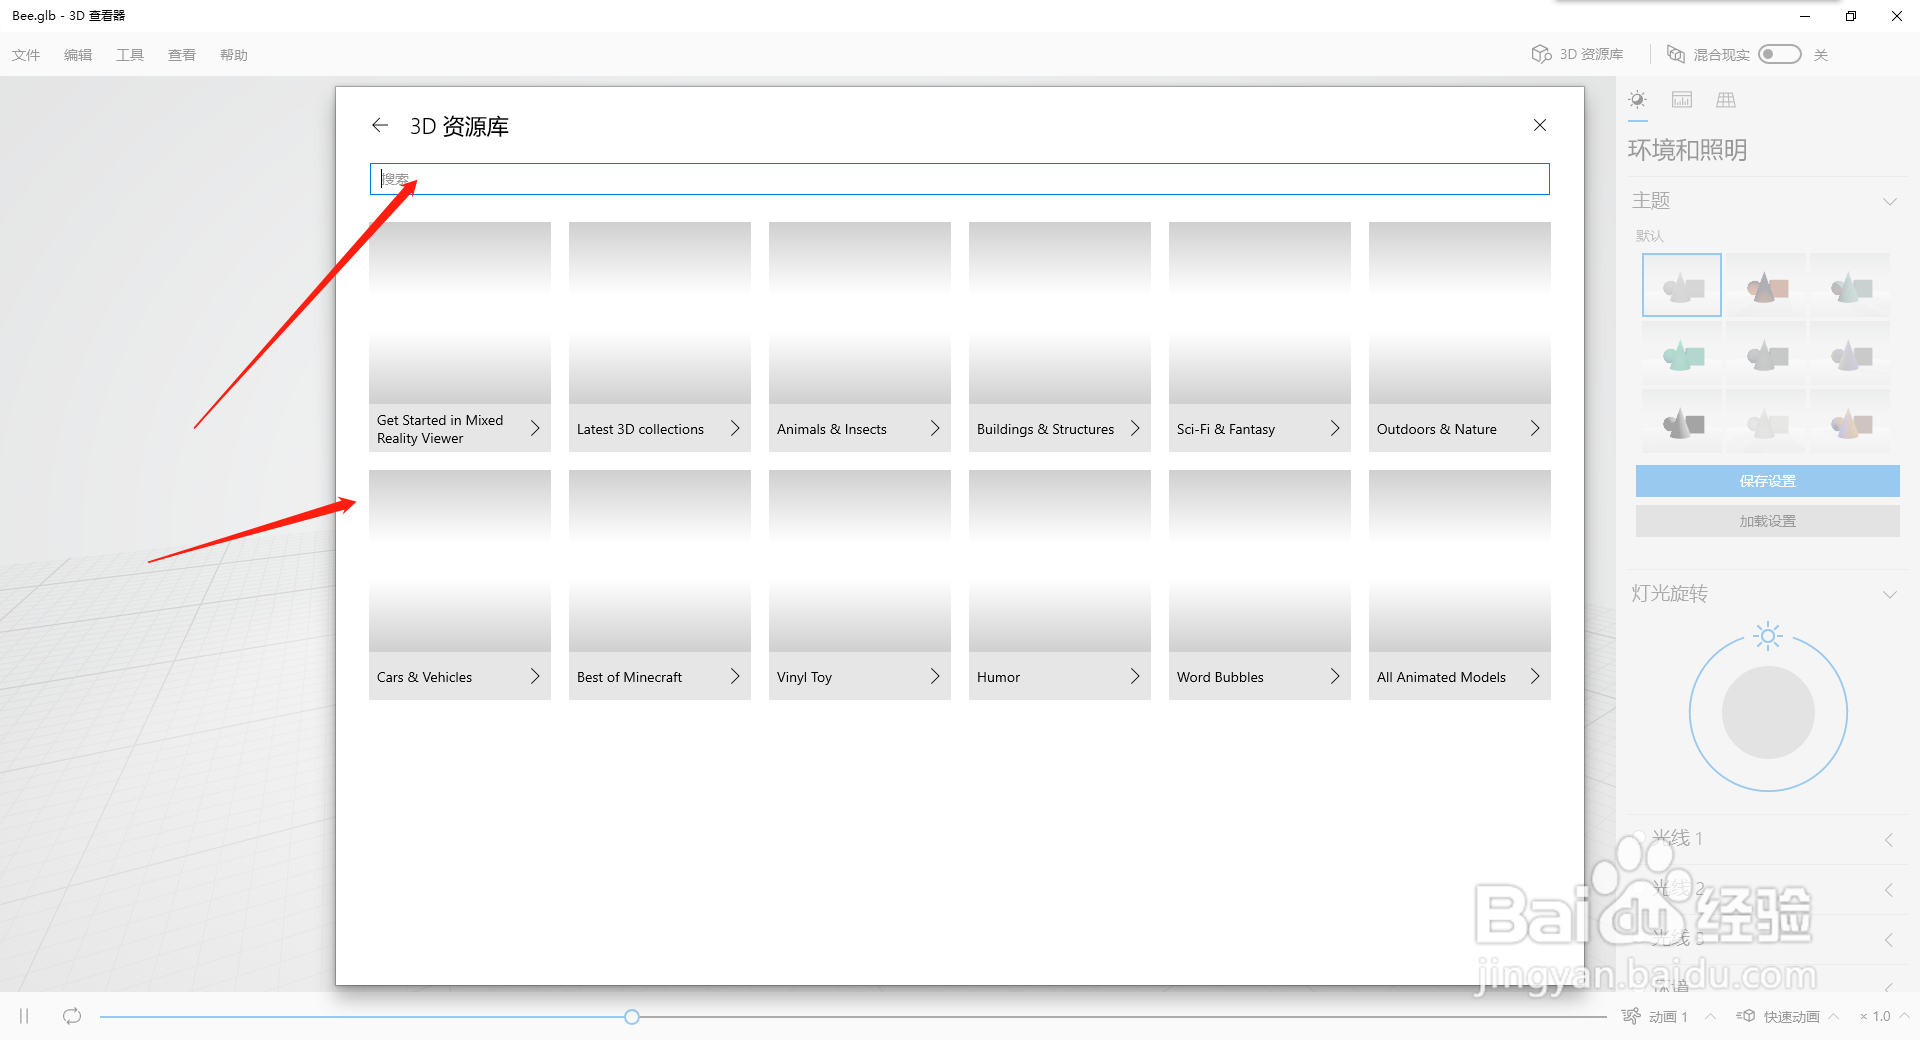Click the 加载设置 button
1920x1040 pixels.
(1768, 521)
